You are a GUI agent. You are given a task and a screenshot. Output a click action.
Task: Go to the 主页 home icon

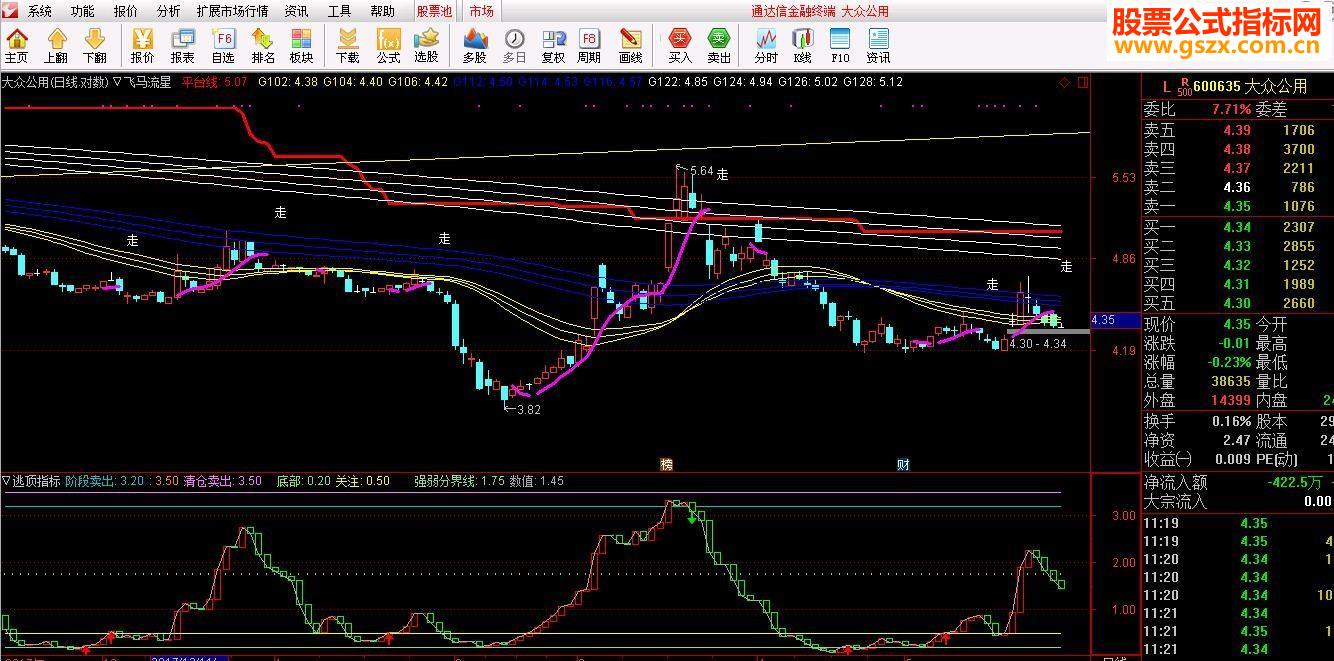[x=17, y=46]
